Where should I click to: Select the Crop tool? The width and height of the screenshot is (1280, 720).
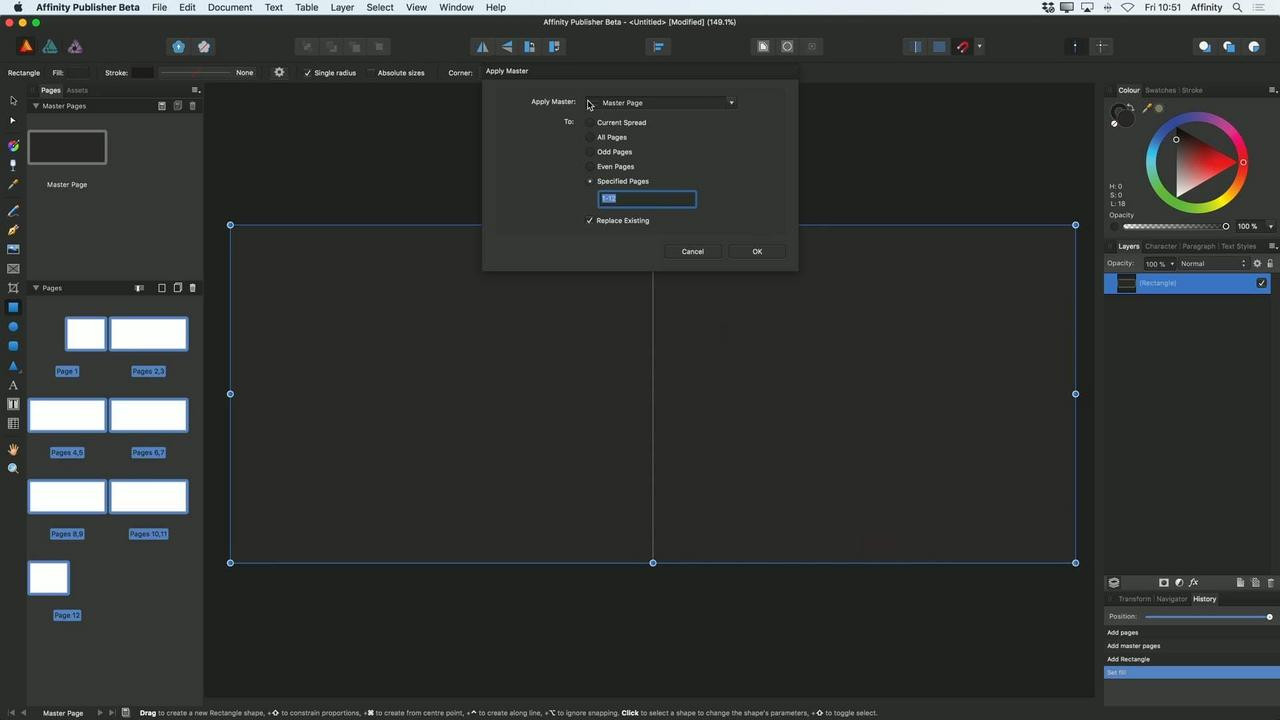tap(13, 288)
